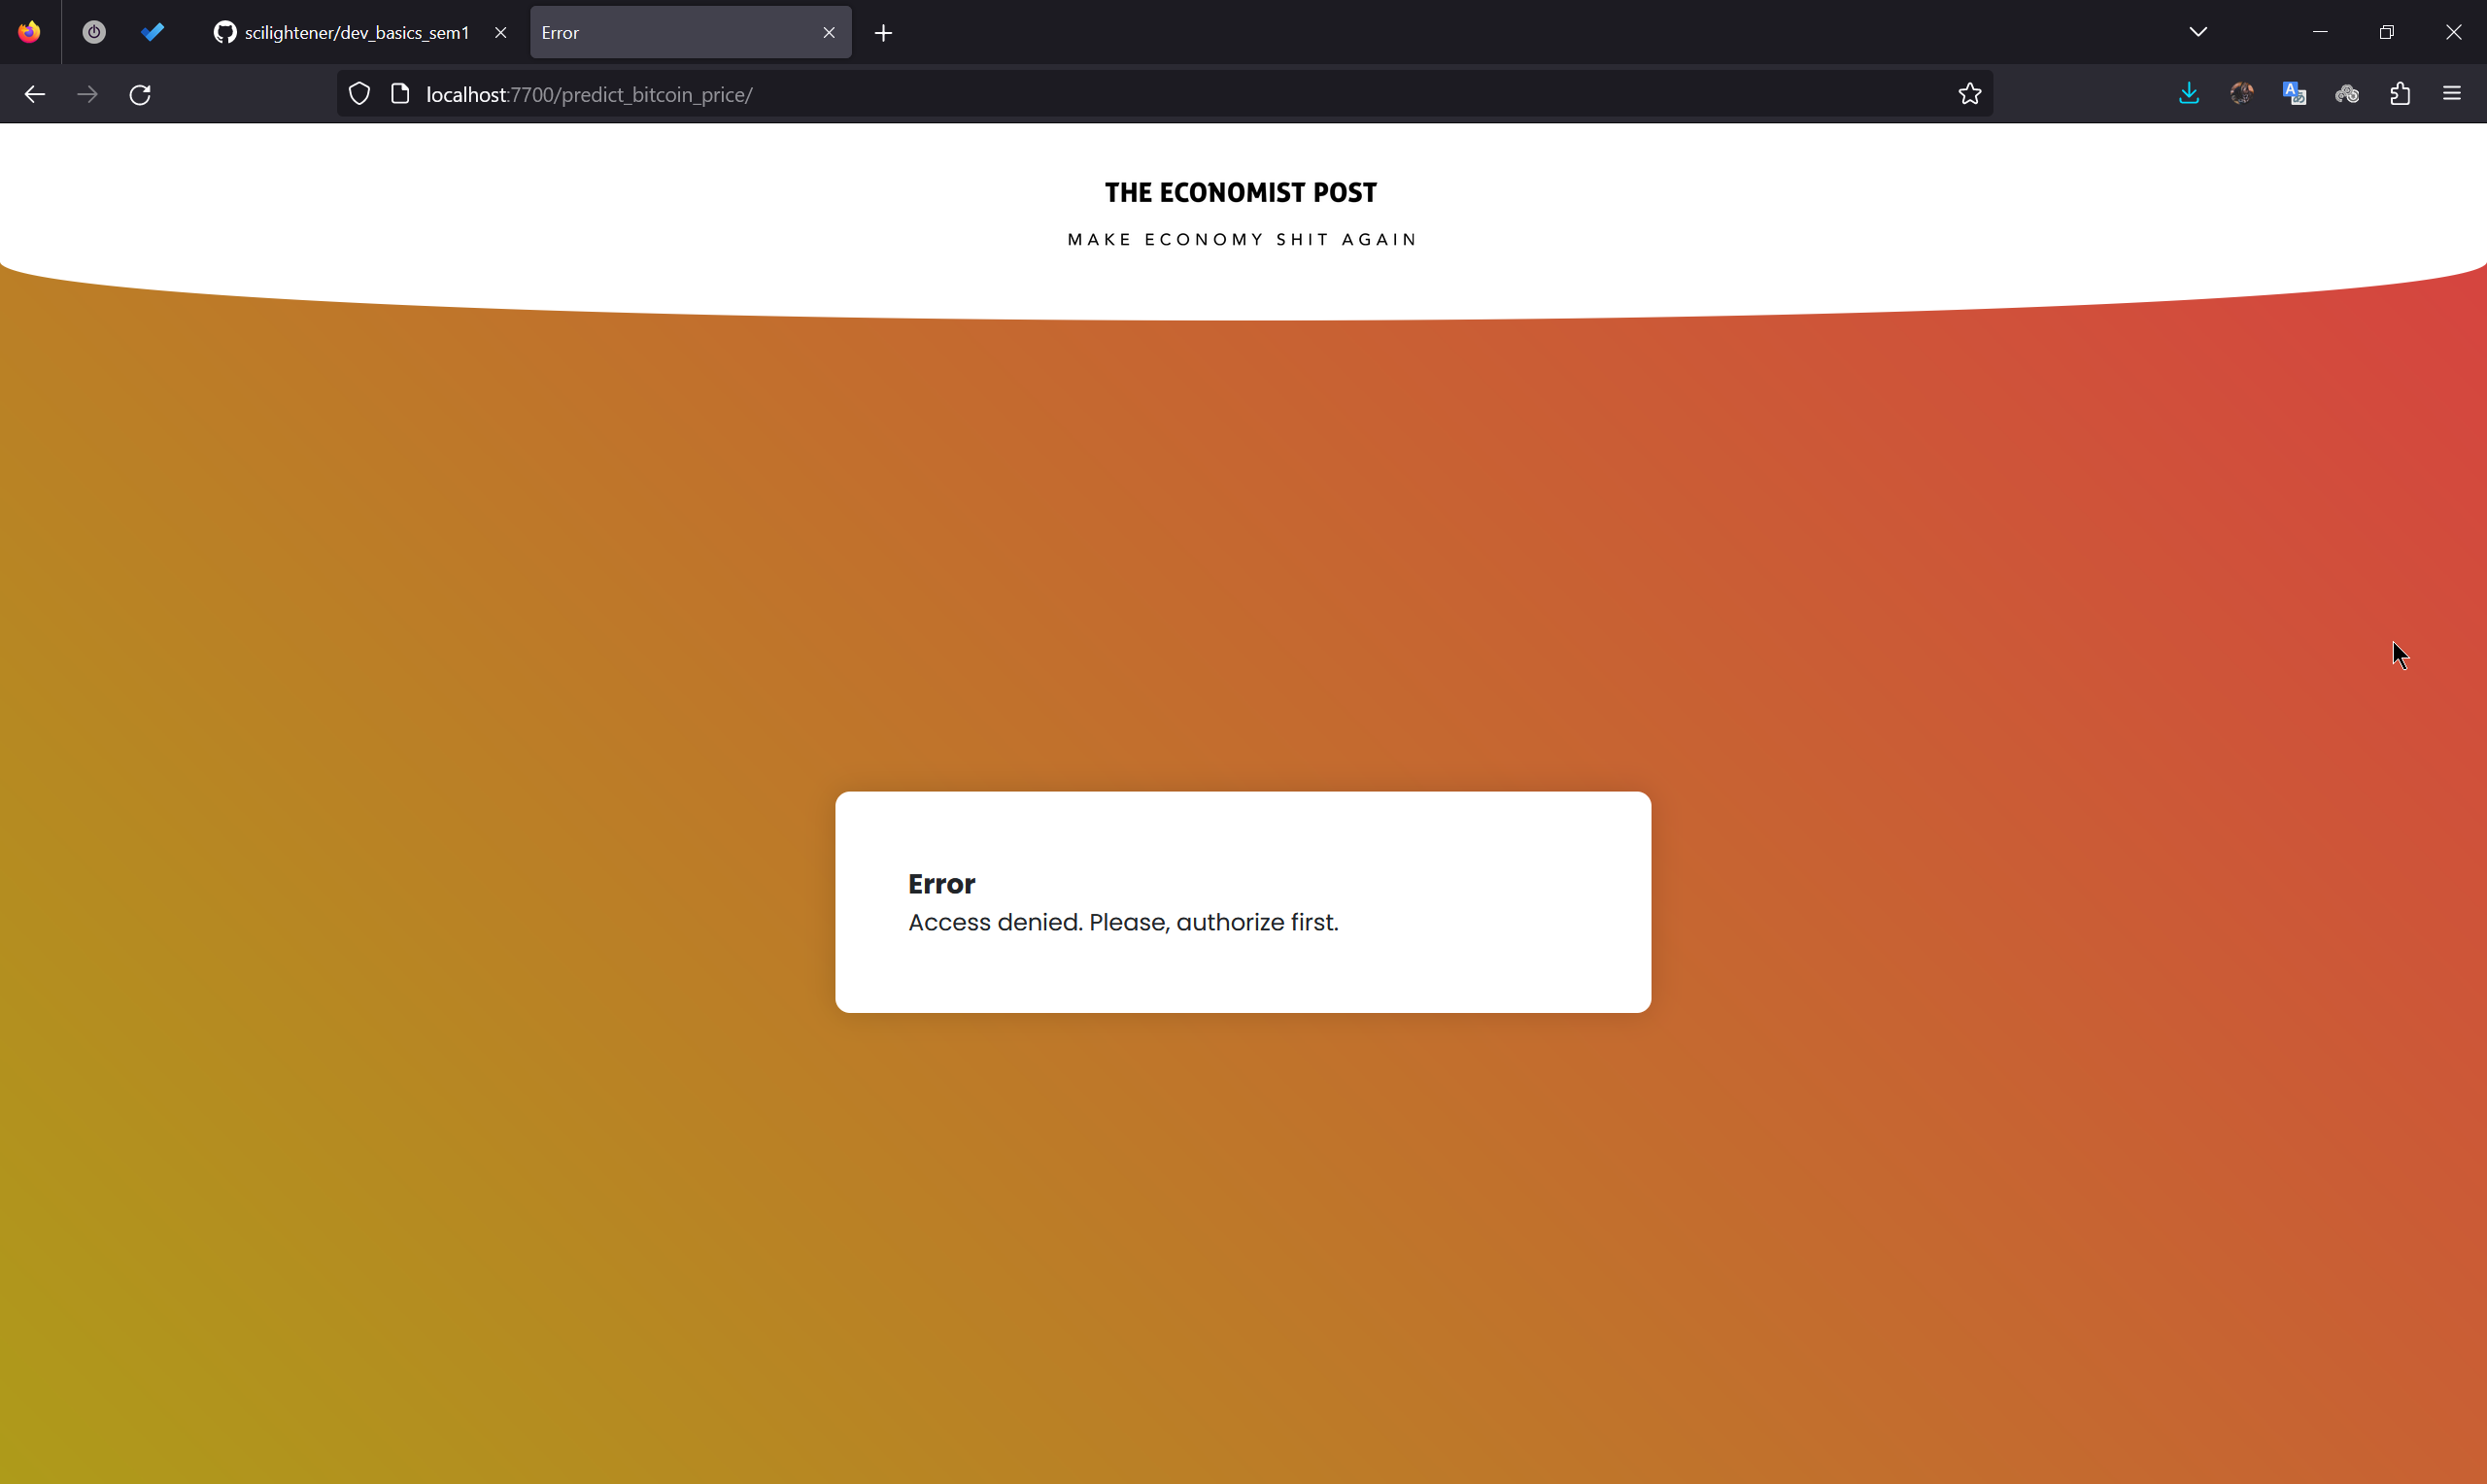Open the tracking protection shield panel
Screen dimensions: 2487x1484
[359, 93]
